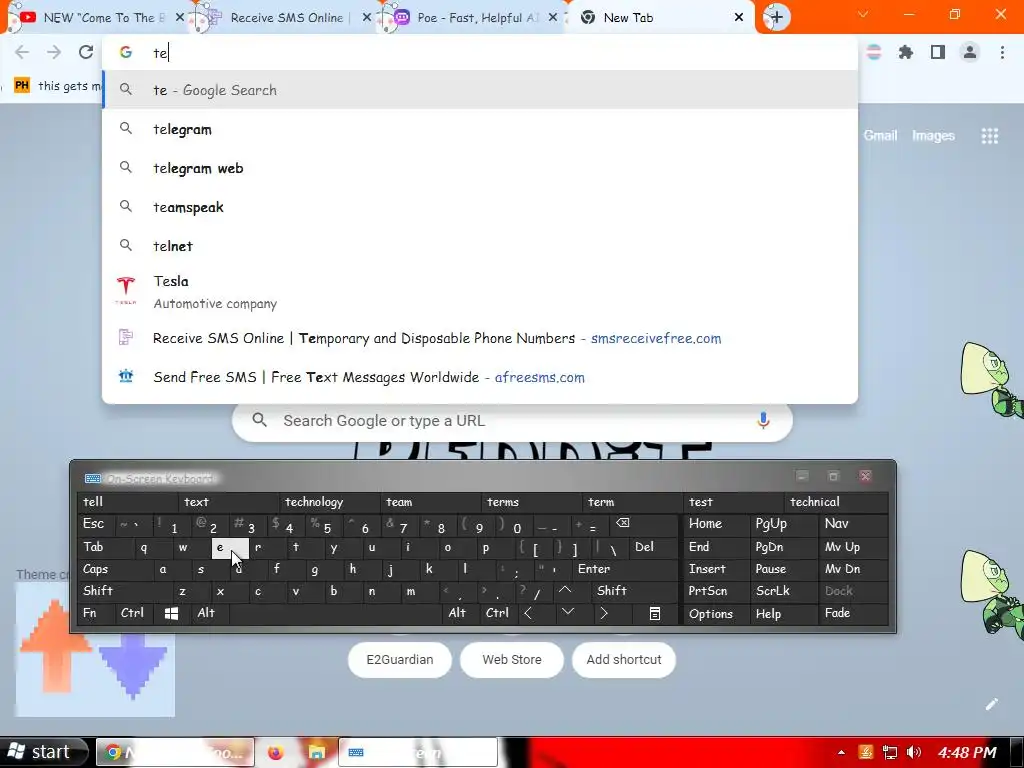Open the Google apps grid icon
The width and height of the screenshot is (1024, 768).
989,136
